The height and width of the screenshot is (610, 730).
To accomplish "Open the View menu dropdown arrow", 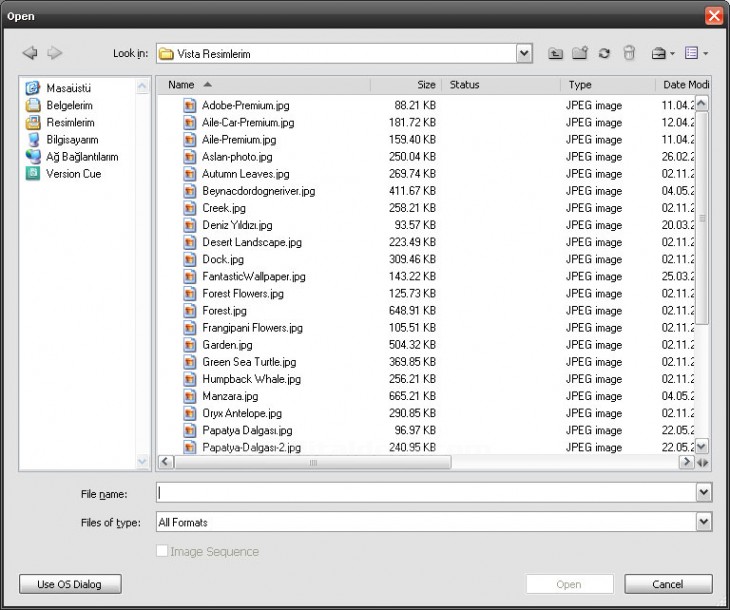I will tap(705, 54).
